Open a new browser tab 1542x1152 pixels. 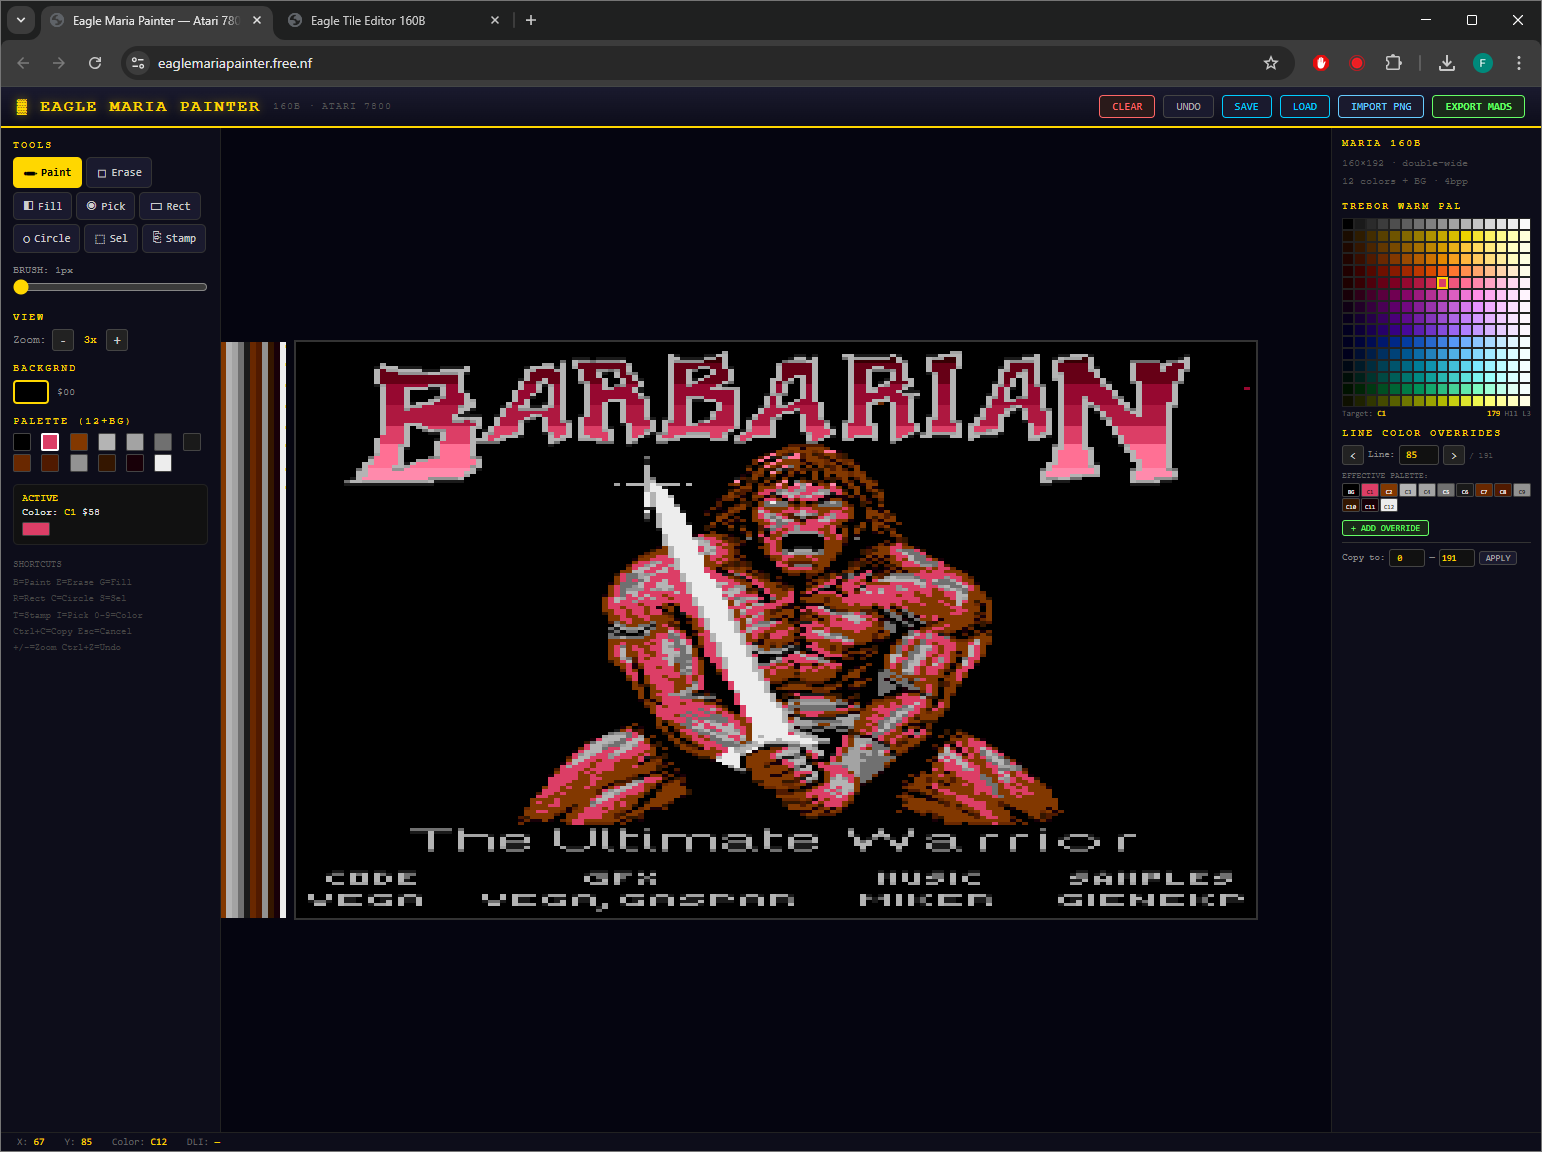point(531,20)
